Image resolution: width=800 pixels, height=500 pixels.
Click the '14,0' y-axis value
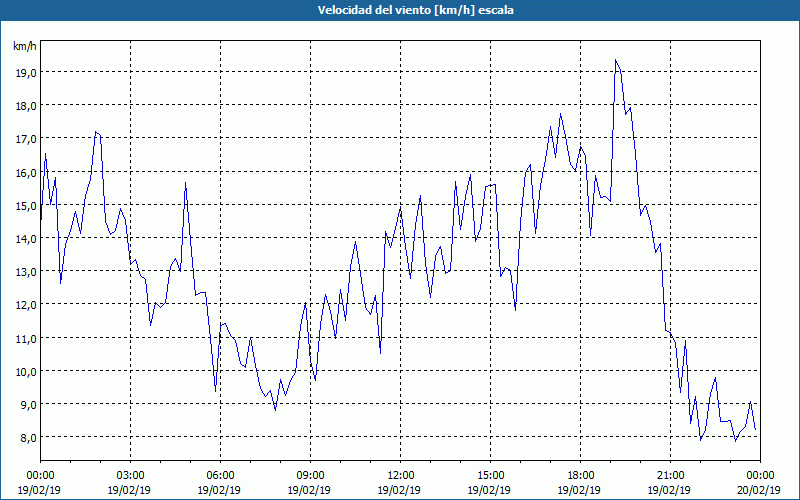pyautogui.click(x=26, y=239)
